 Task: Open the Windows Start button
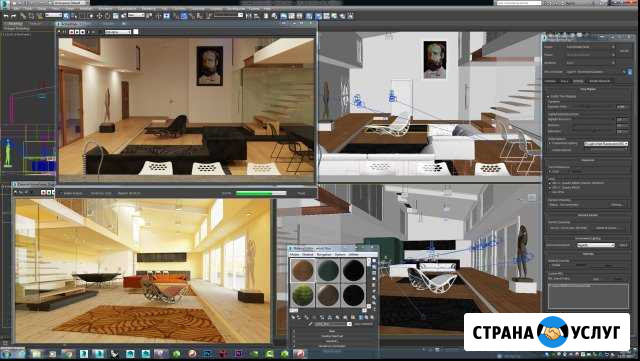[7, 354]
